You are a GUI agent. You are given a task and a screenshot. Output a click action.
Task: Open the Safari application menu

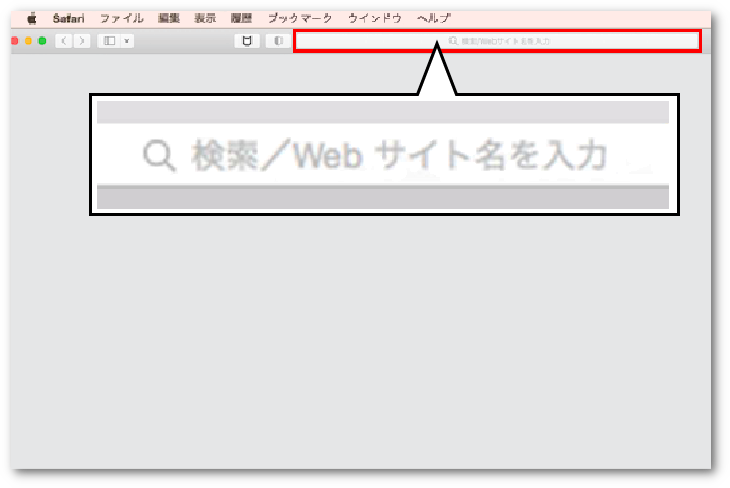point(68,18)
